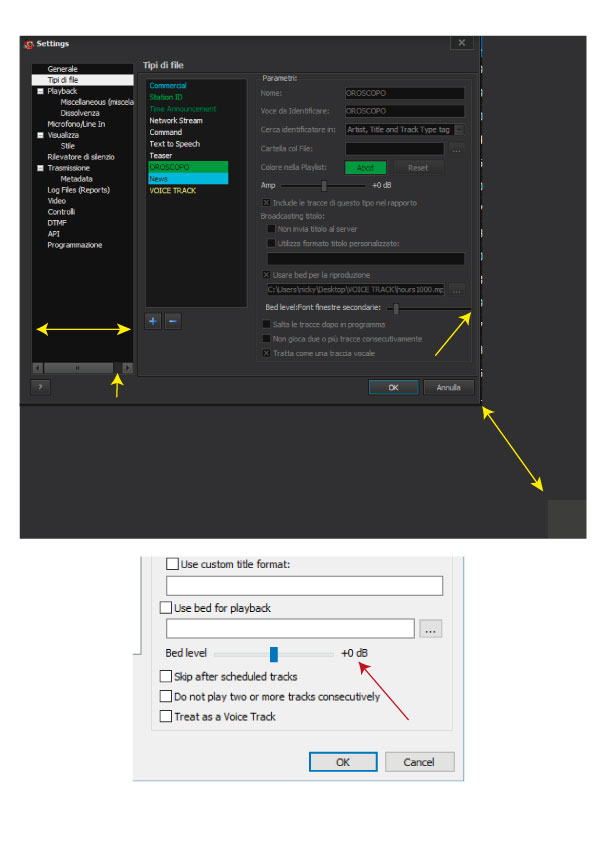Click the plus icon to add file type
The image size is (595, 842).
click(x=153, y=321)
